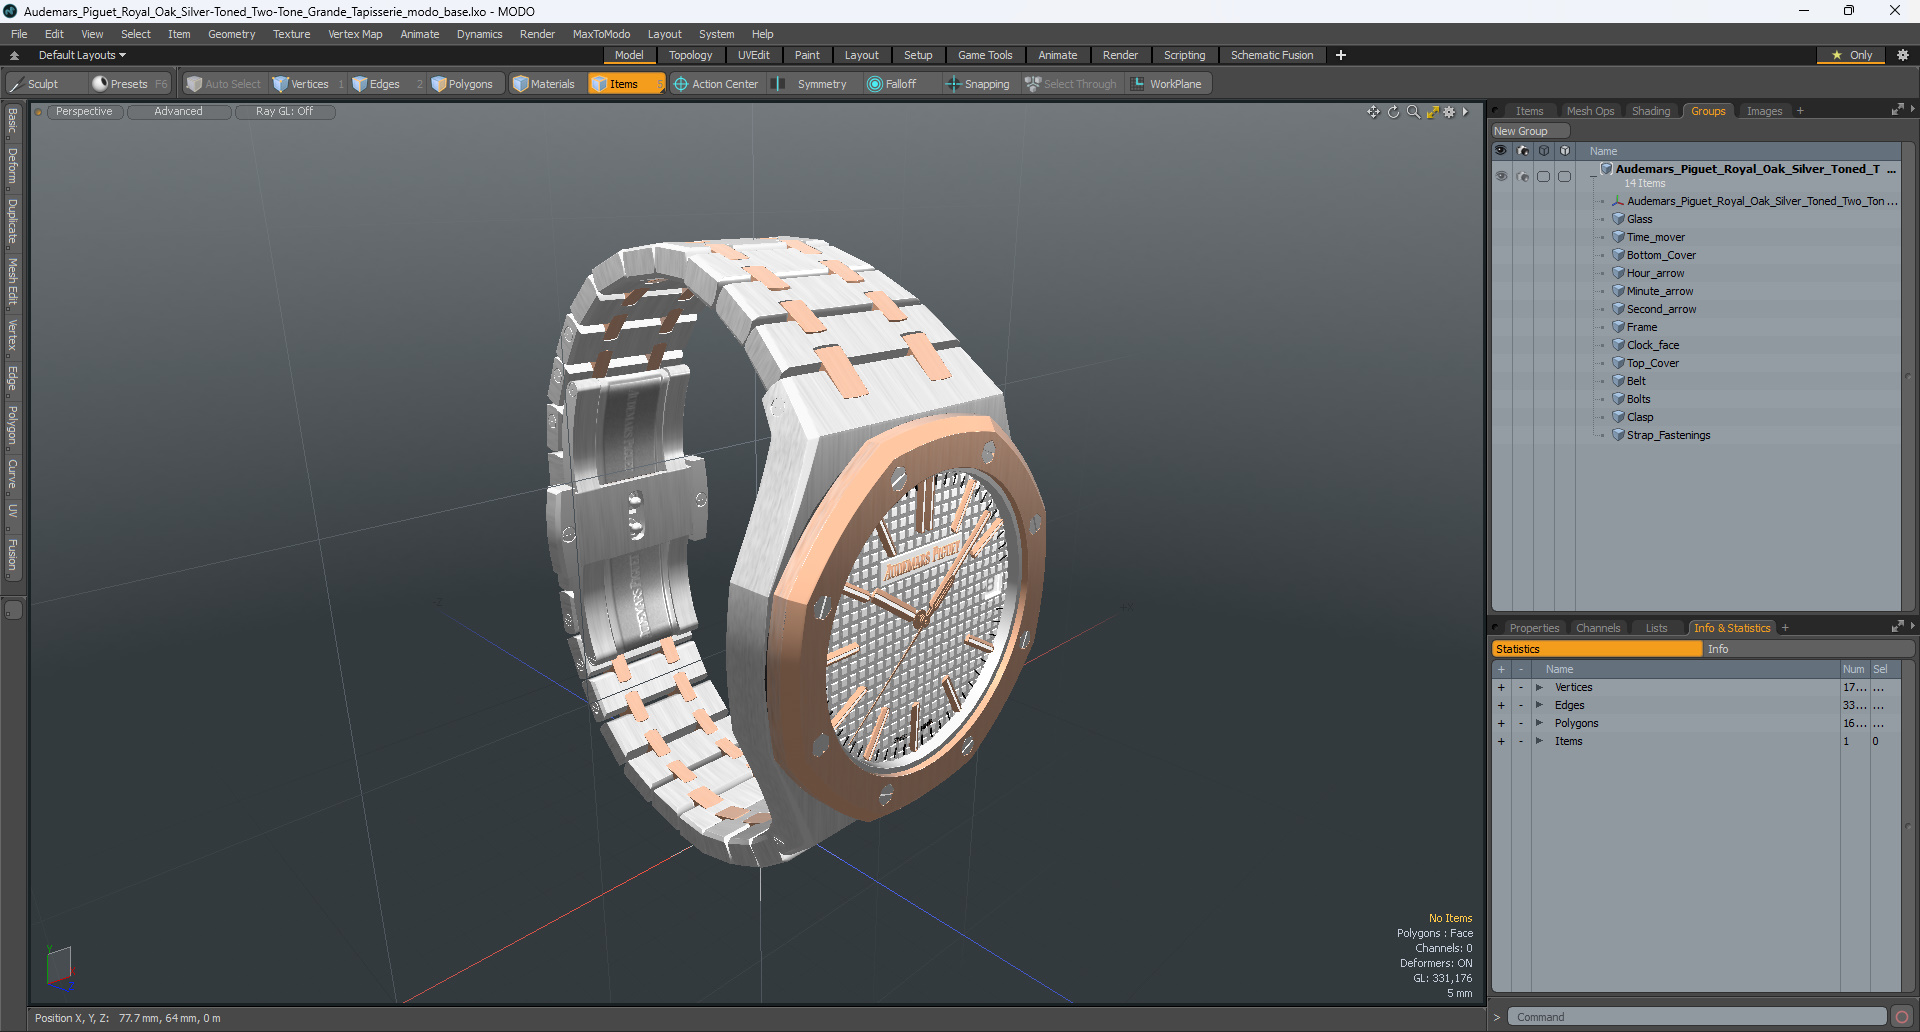Open Perspective view type dropdown

(84, 111)
